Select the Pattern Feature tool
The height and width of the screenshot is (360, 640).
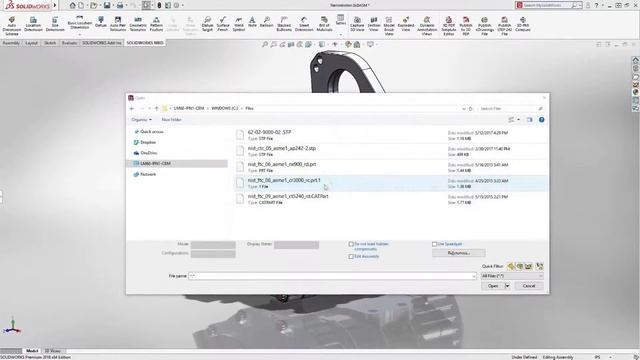click(156, 24)
